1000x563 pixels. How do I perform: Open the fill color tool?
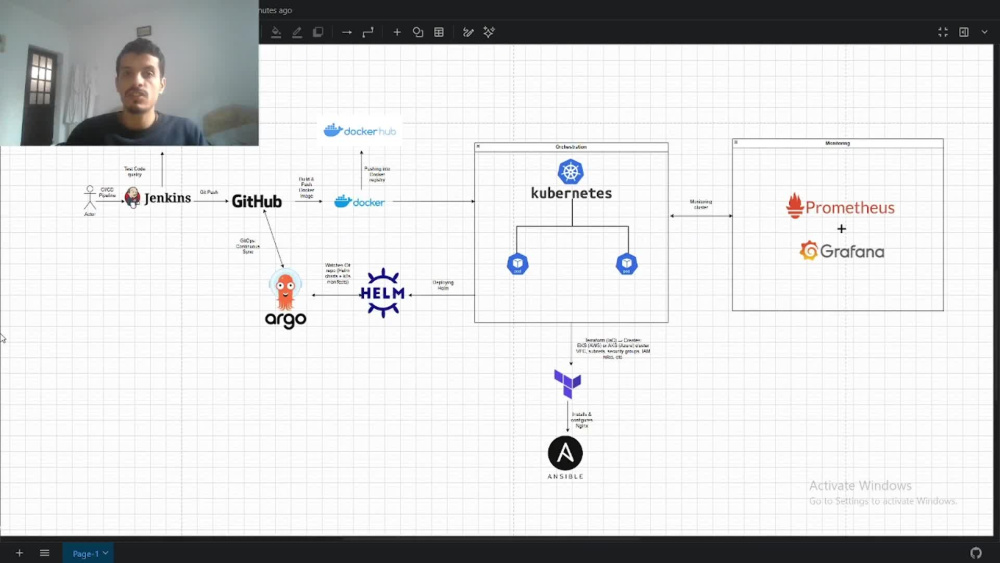tap(276, 32)
